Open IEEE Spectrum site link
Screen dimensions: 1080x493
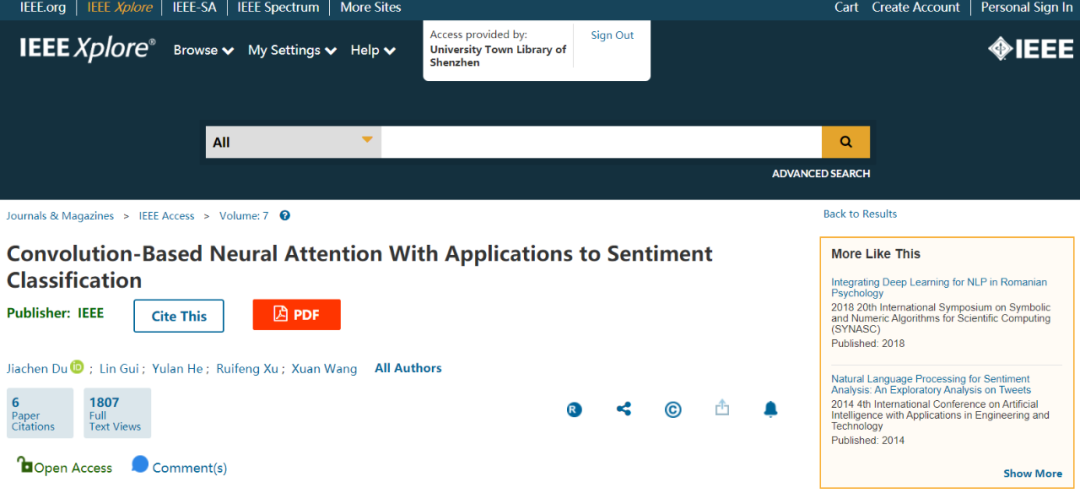tap(278, 8)
